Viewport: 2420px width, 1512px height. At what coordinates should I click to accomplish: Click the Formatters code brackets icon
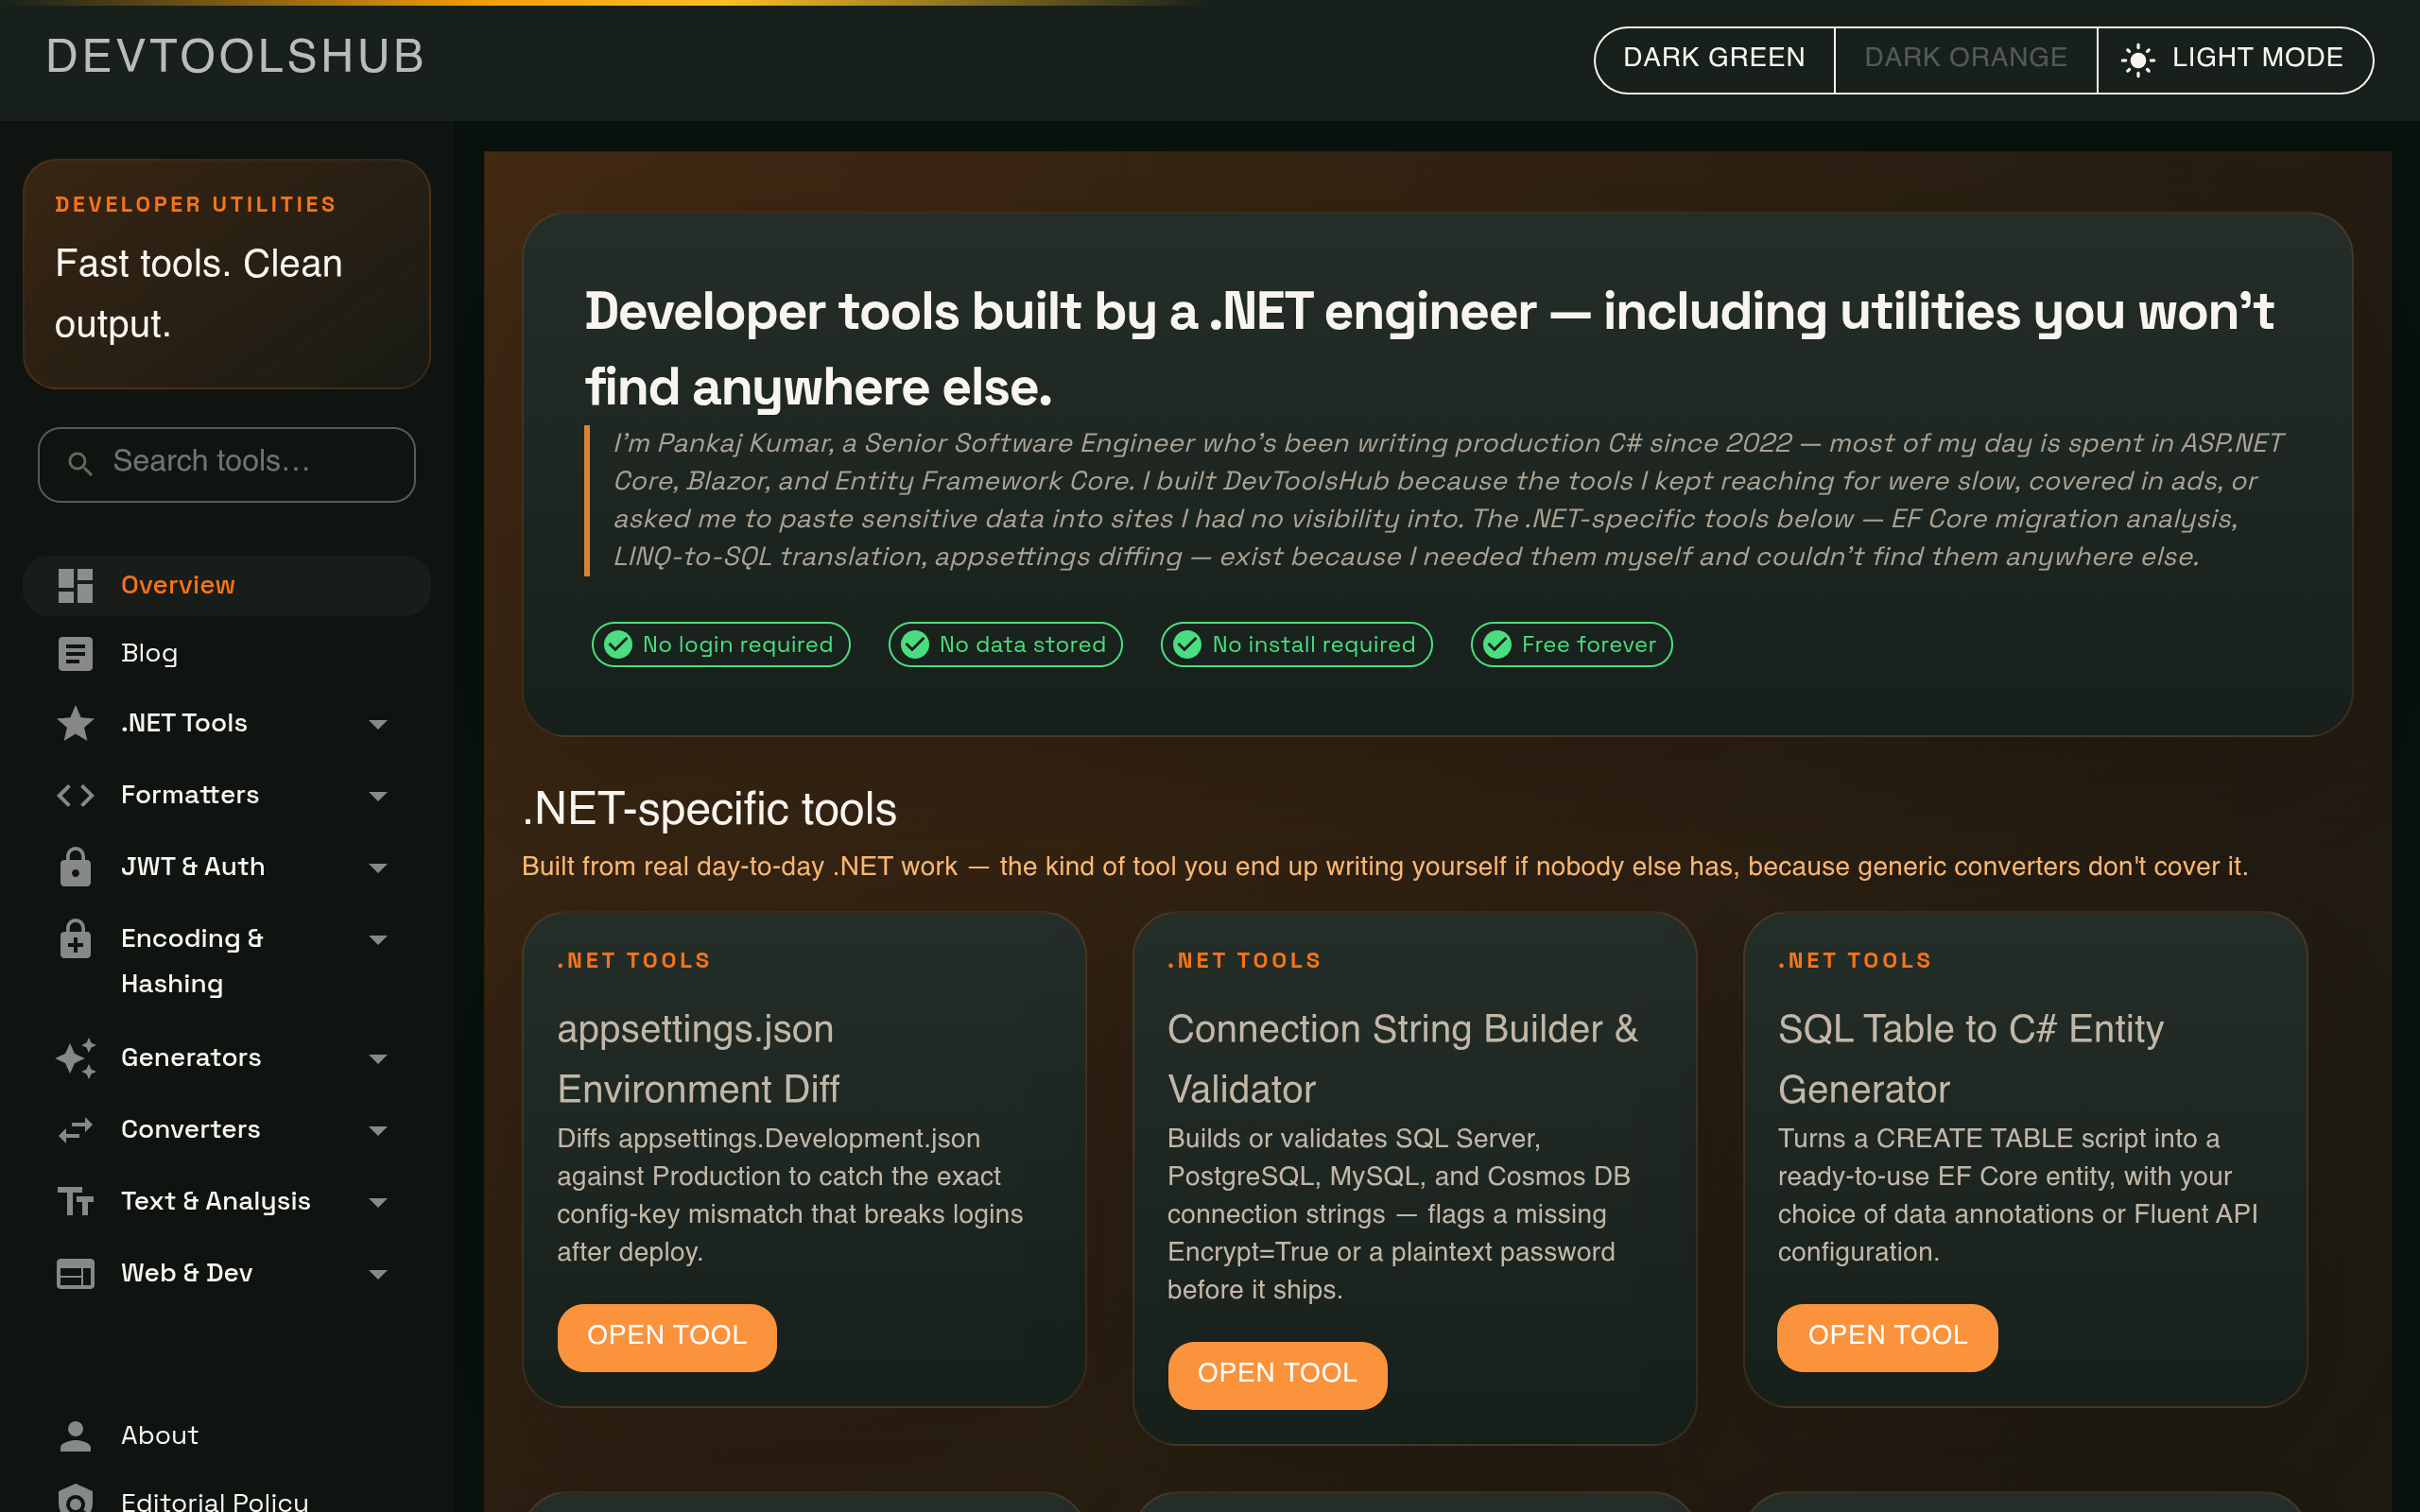75,795
